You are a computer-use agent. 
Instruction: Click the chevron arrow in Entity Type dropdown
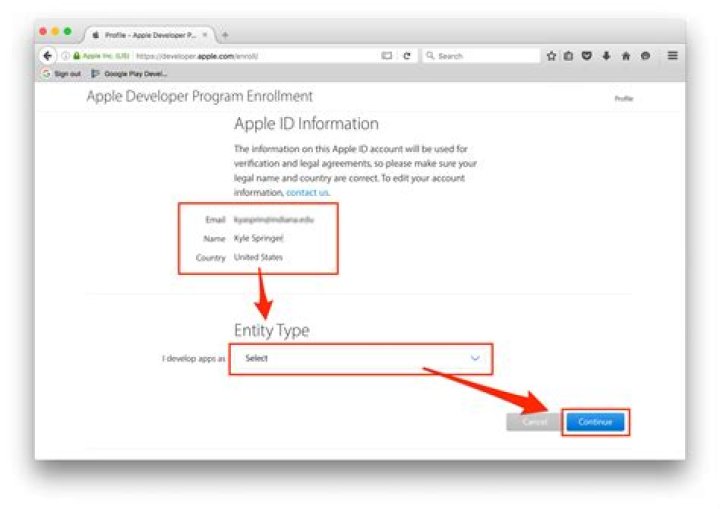(475, 358)
